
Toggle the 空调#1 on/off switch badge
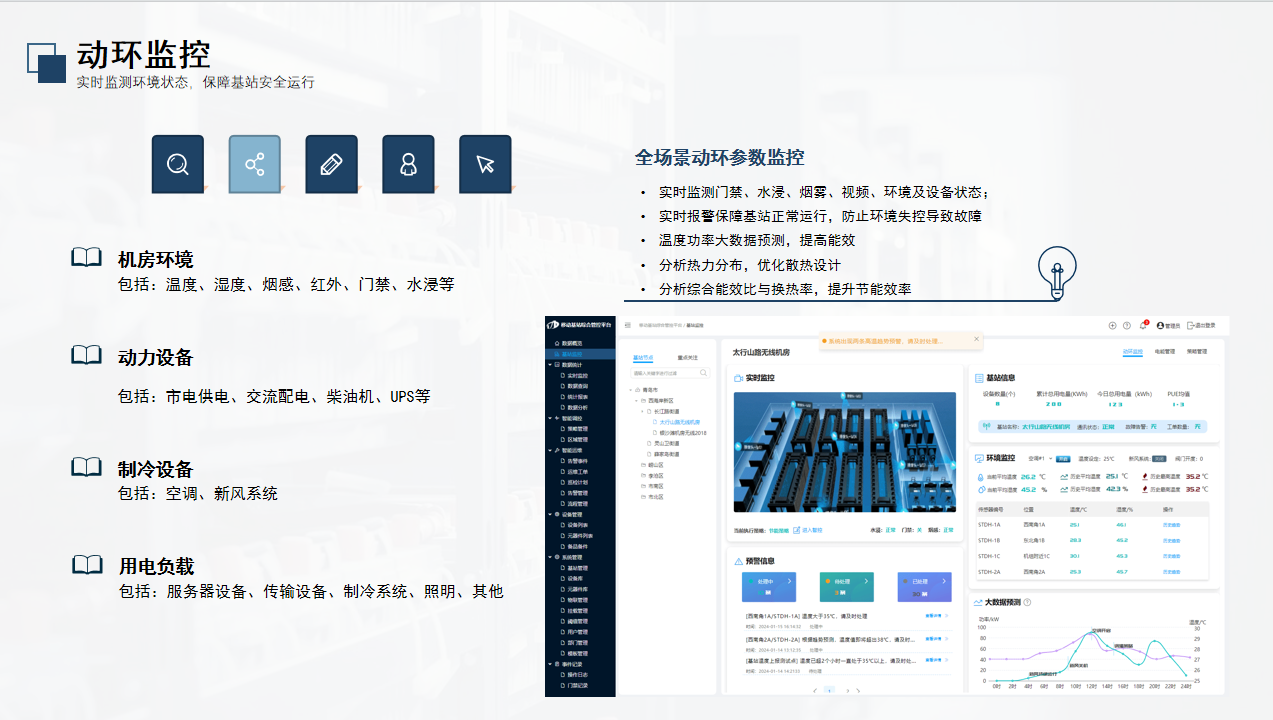click(1064, 459)
